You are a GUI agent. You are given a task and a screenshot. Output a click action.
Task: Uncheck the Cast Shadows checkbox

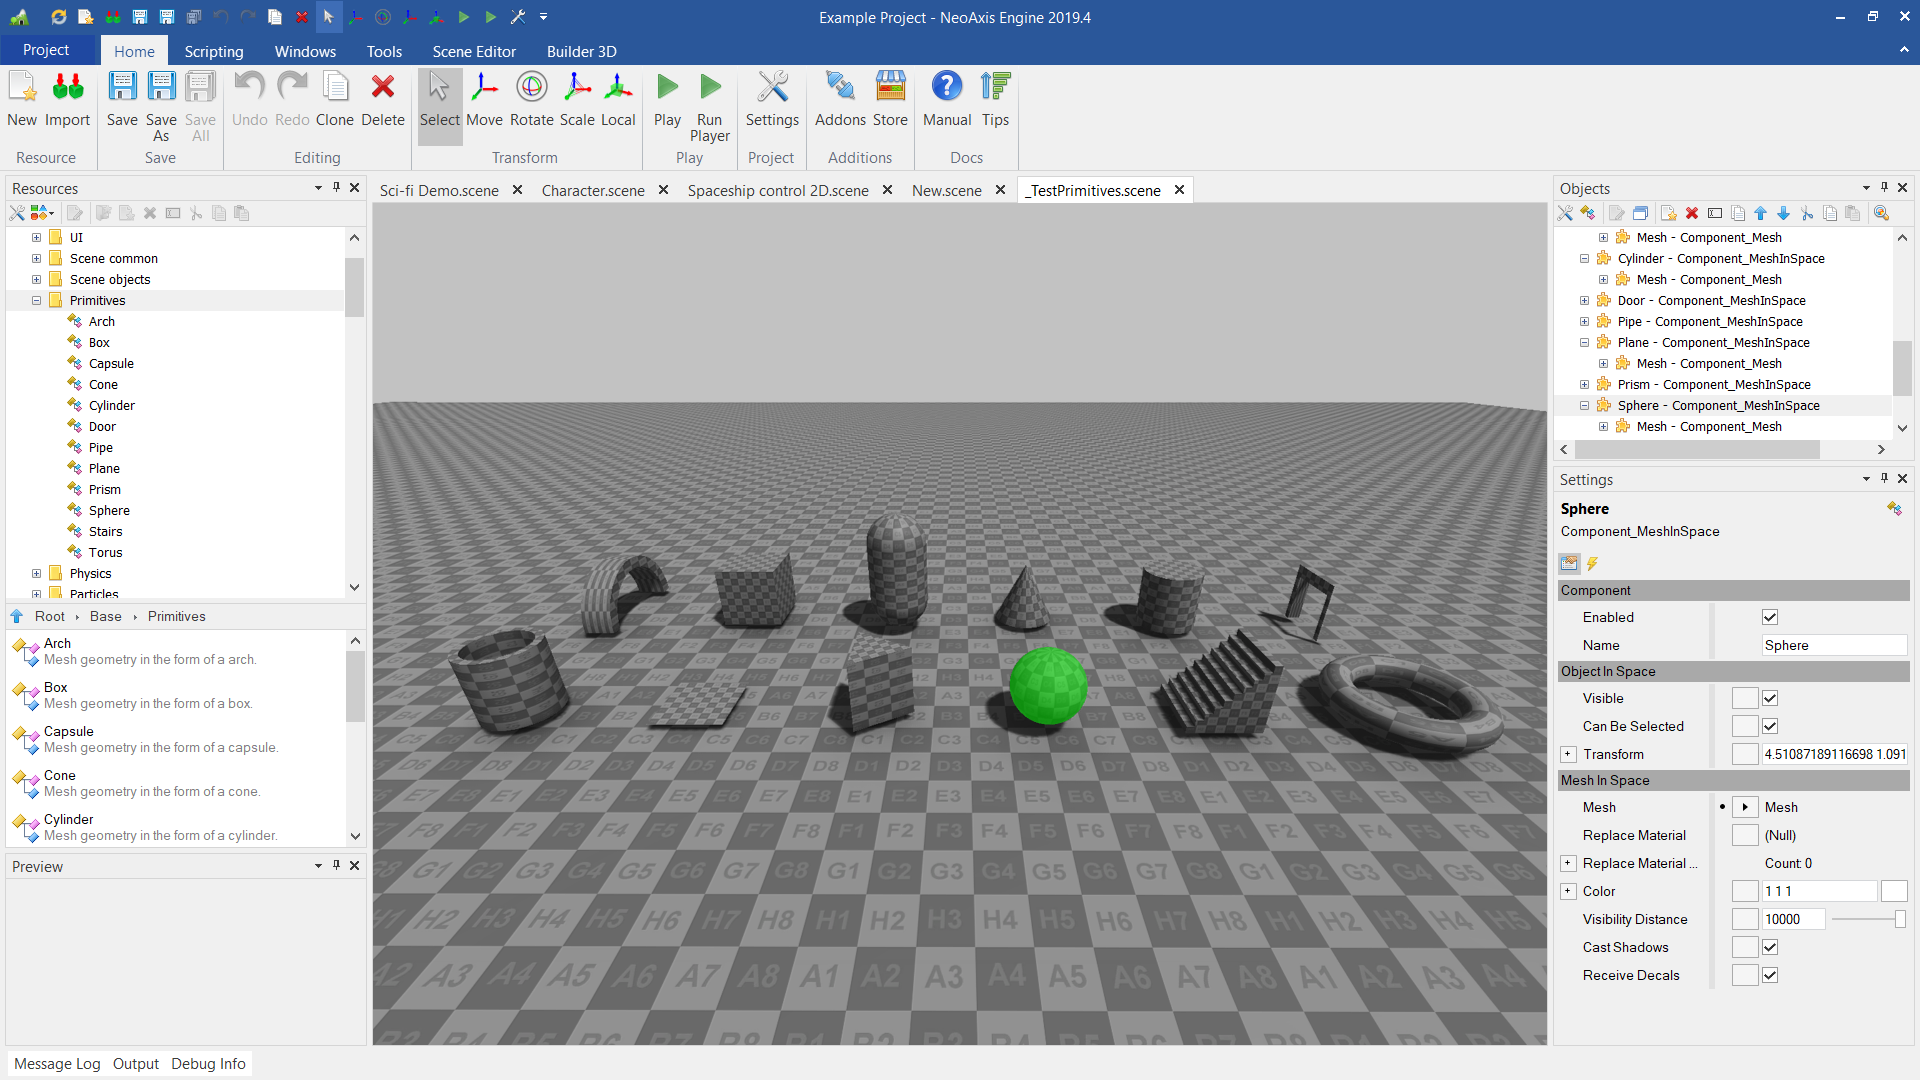tap(1770, 948)
